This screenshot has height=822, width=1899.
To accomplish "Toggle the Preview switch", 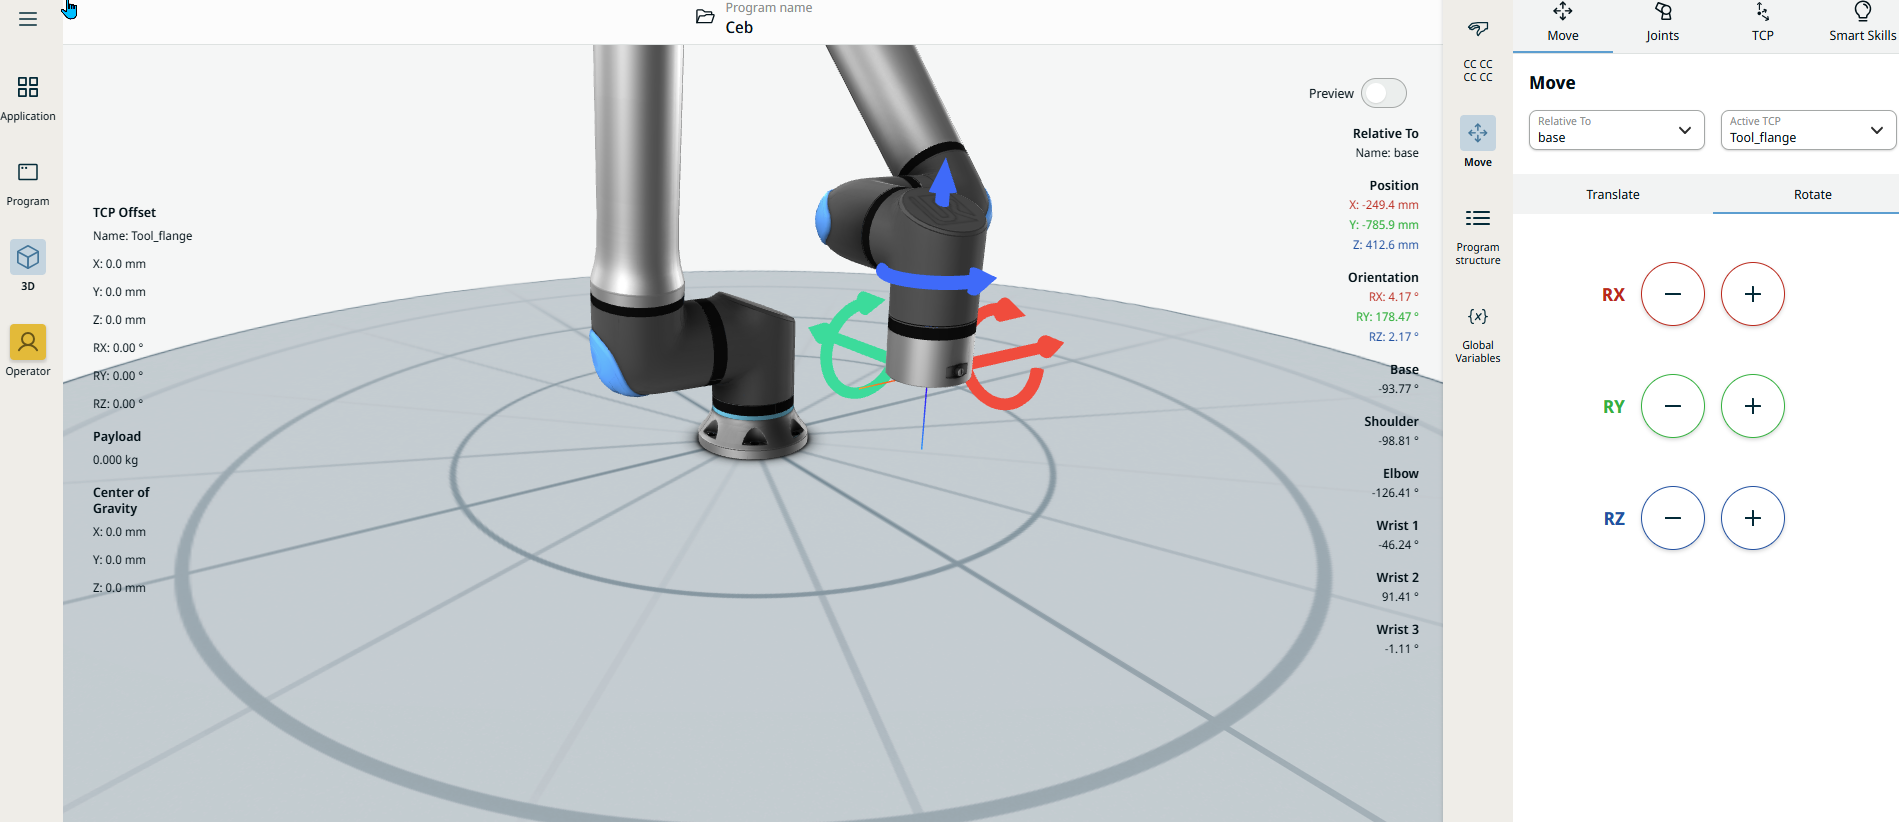I will (1383, 93).
